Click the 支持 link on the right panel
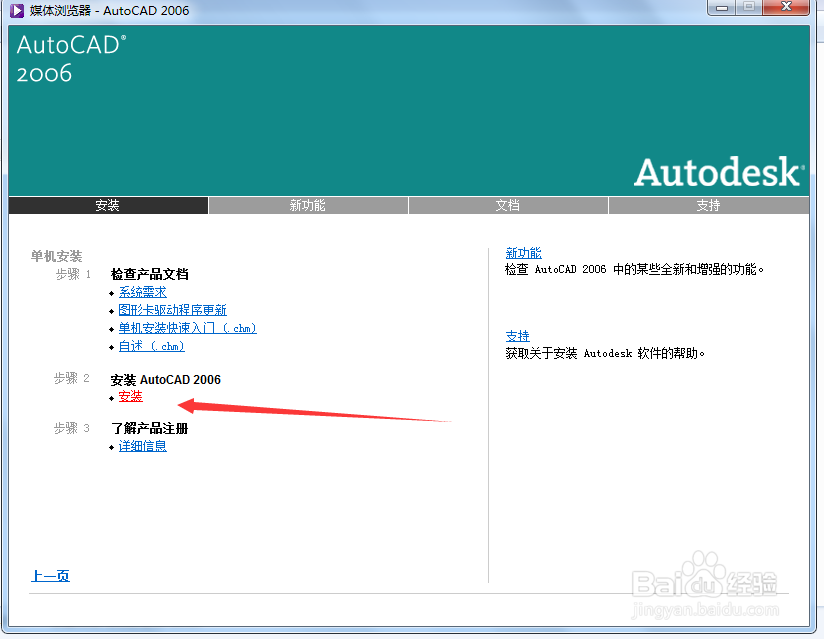The image size is (824, 639). pos(517,336)
